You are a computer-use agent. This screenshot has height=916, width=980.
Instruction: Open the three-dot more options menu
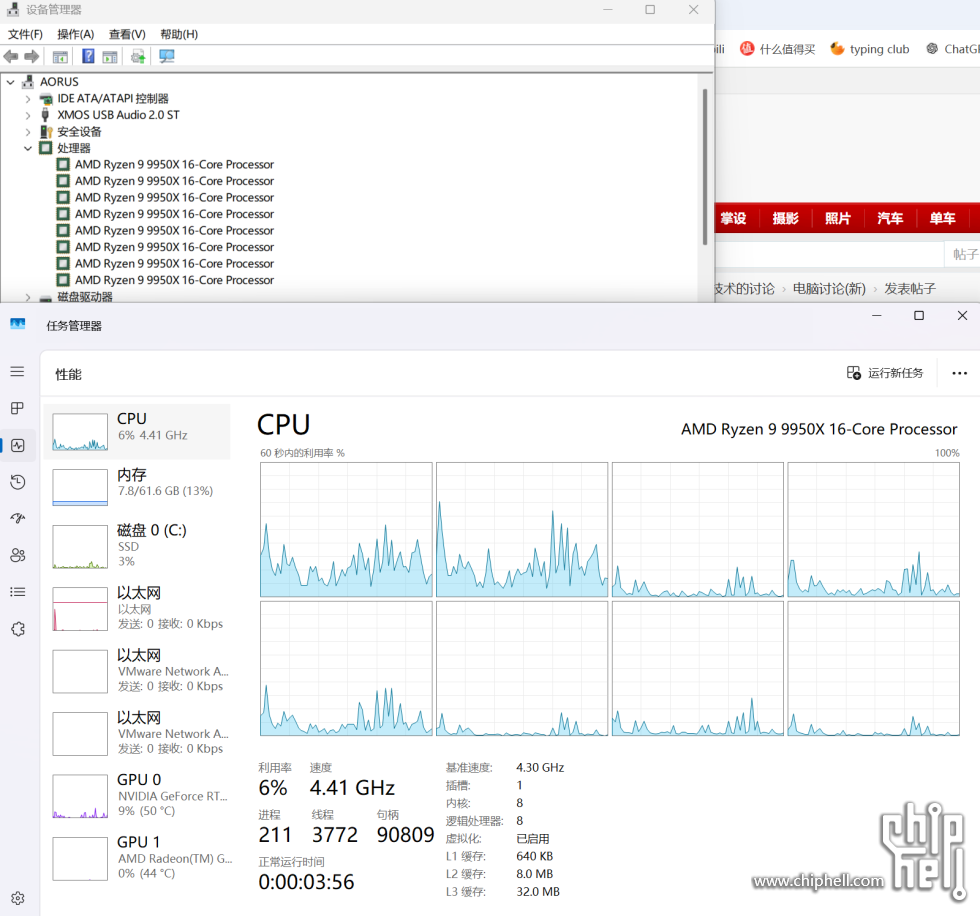coord(959,374)
